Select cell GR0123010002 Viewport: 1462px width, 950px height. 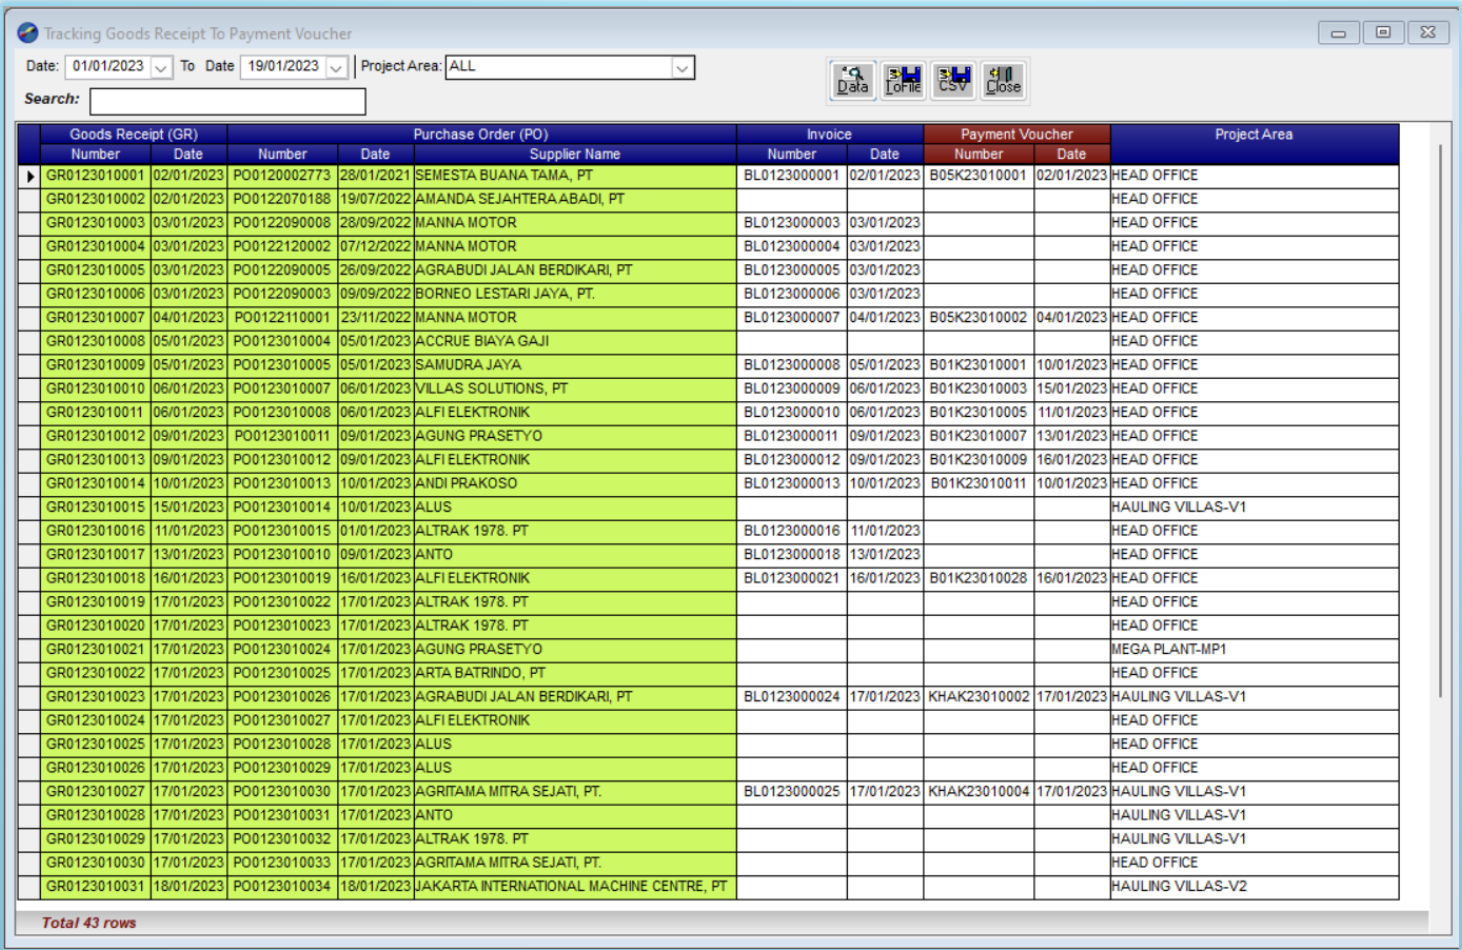pyautogui.click(x=96, y=199)
